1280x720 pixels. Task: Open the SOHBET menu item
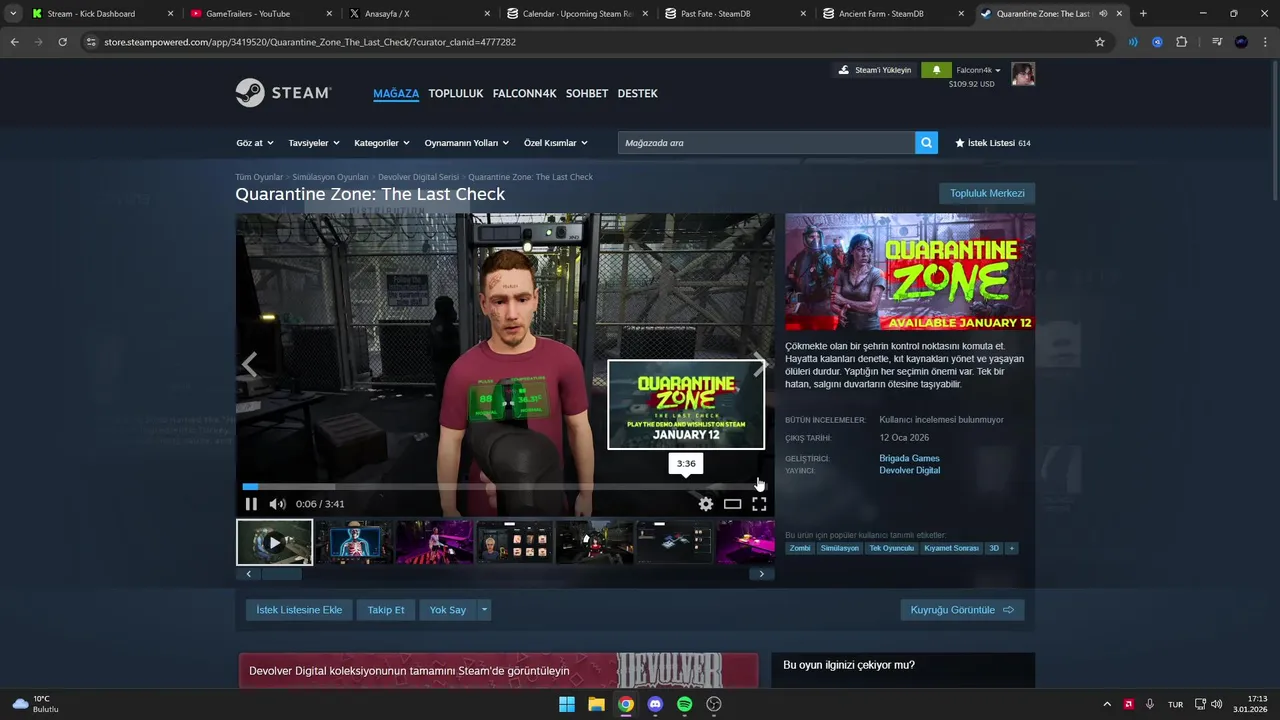point(587,93)
